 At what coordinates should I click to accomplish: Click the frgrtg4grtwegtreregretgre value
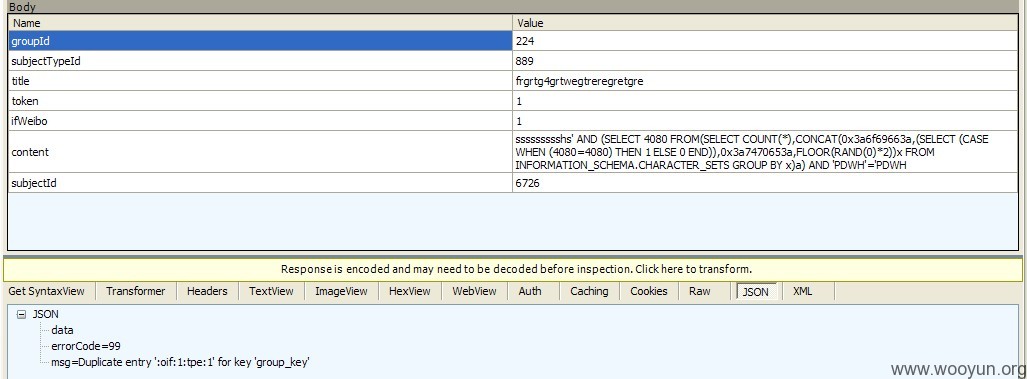(x=765, y=81)
